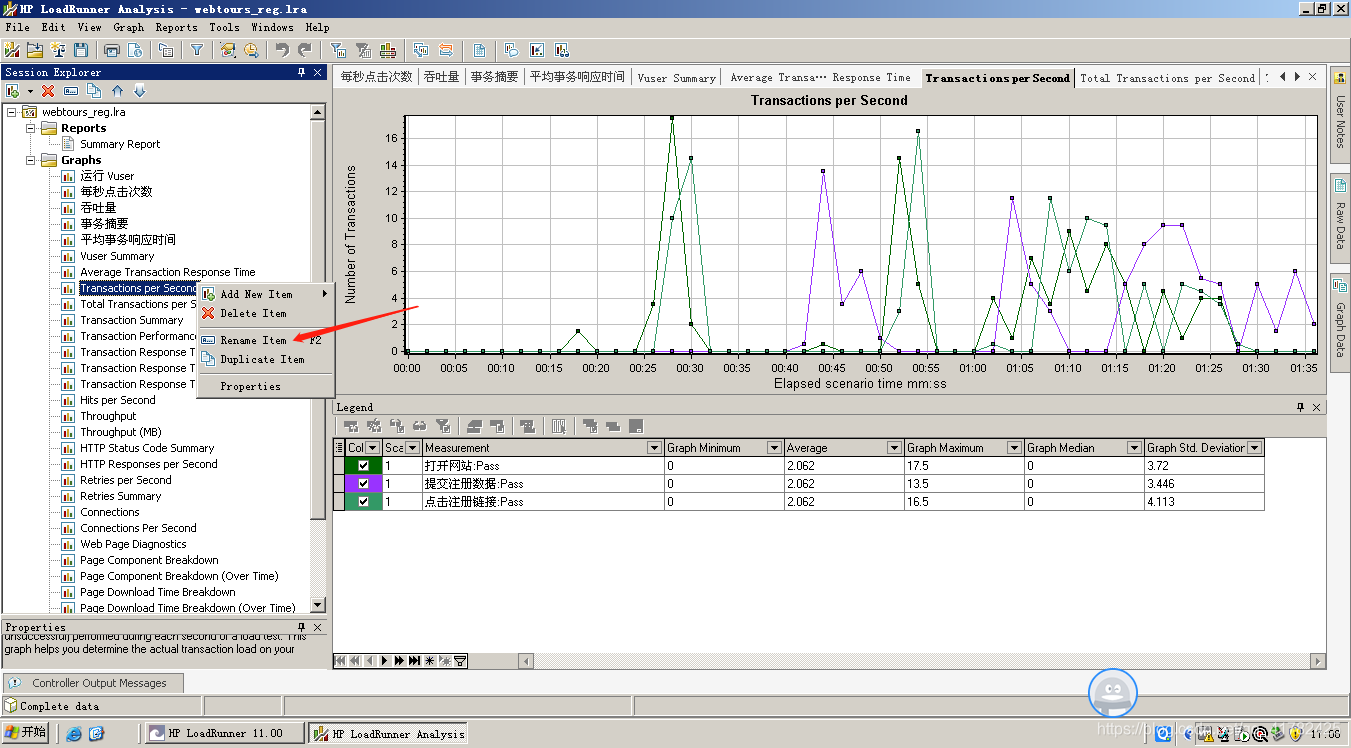Select Hits per Second graph in tree

(x=118, y=400)
